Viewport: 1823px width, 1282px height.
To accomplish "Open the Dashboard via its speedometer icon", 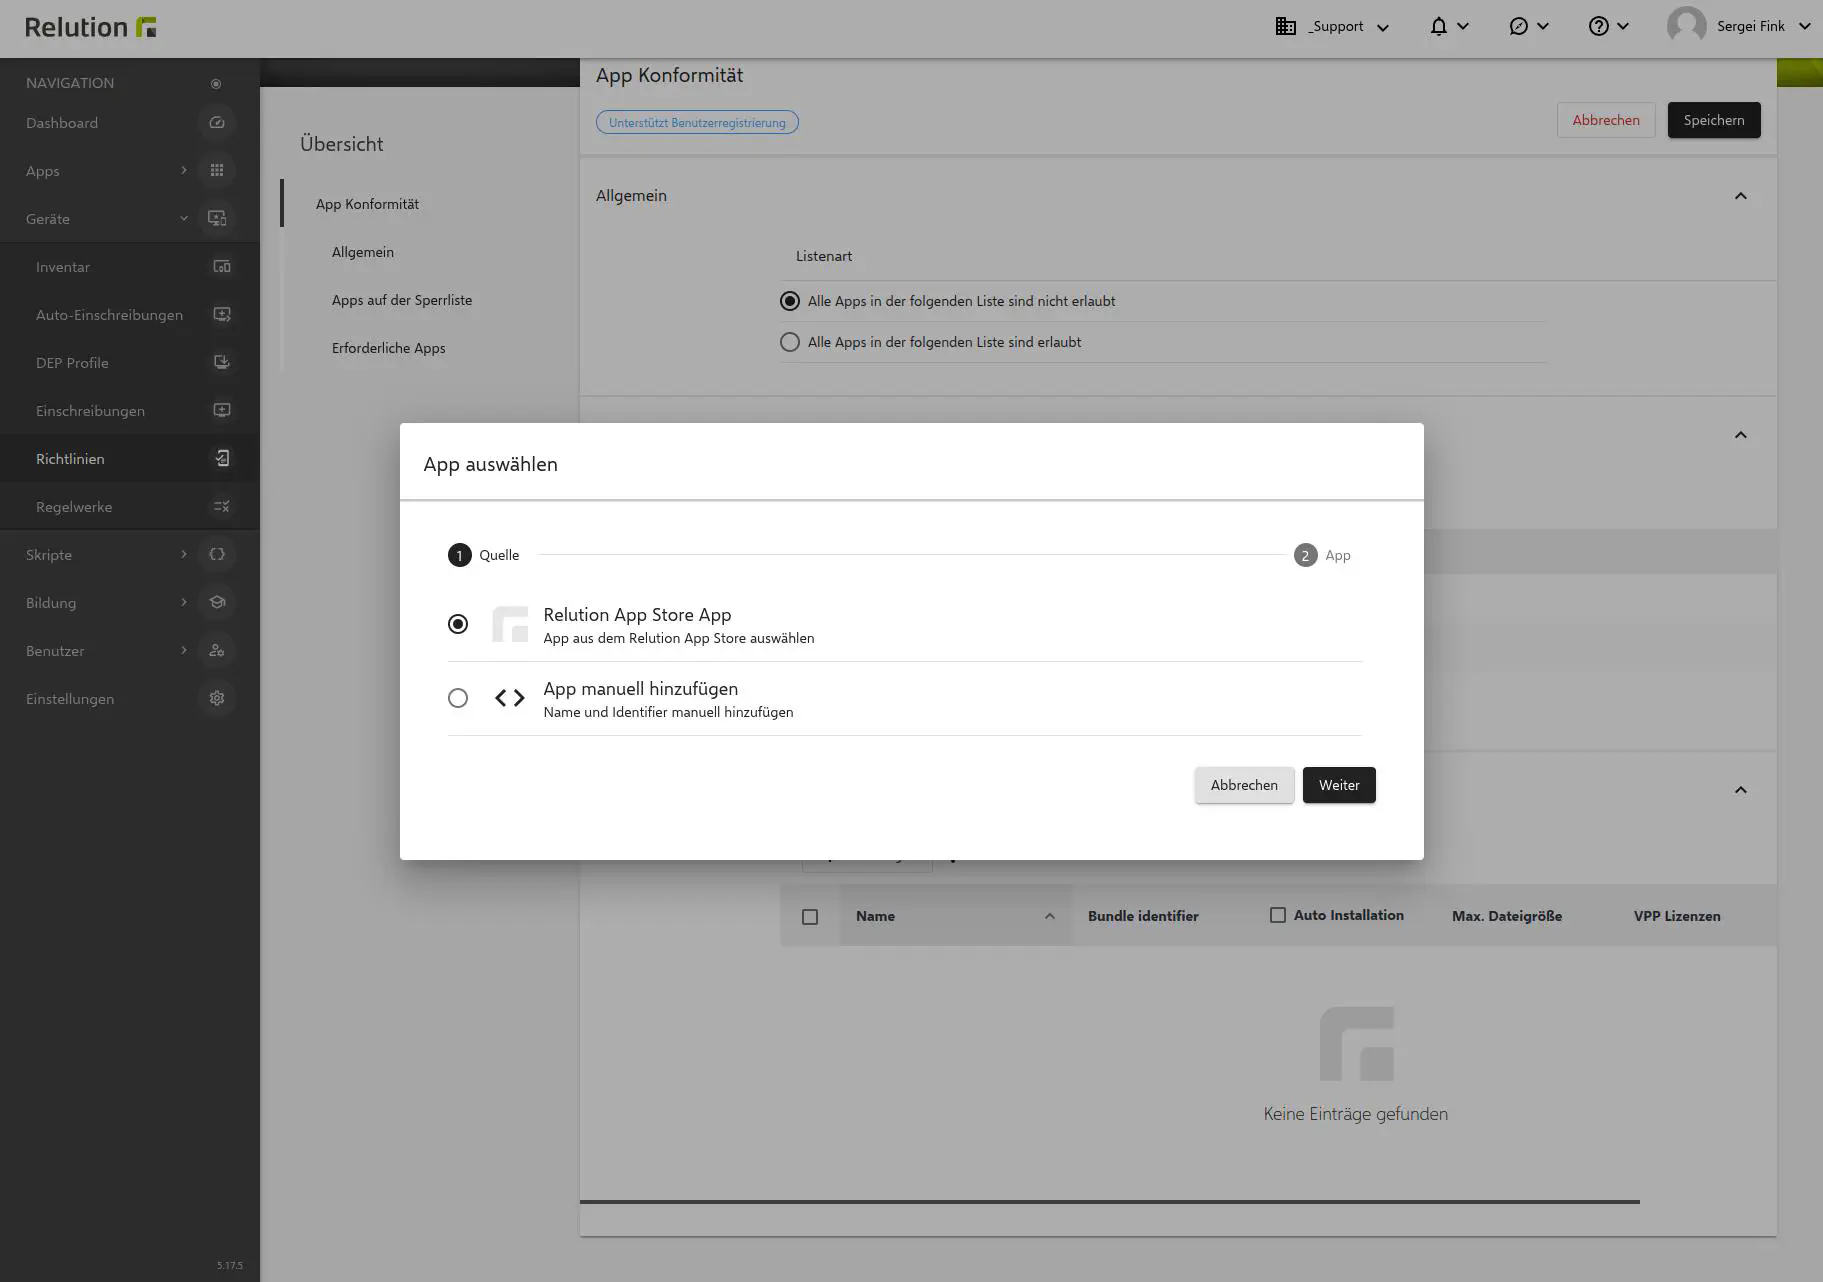I will point(217,122).
